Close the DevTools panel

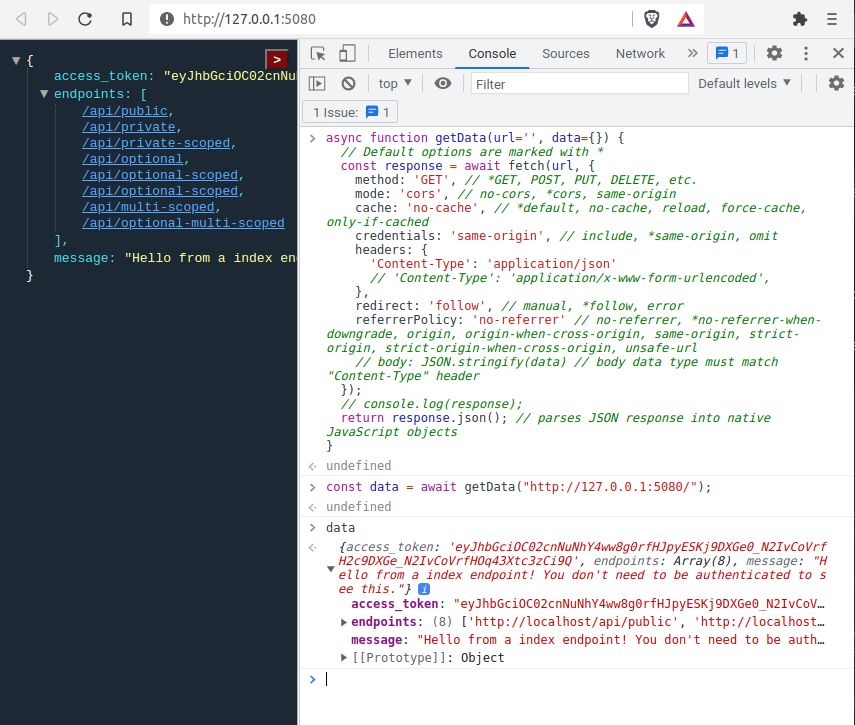coord(838,53)
